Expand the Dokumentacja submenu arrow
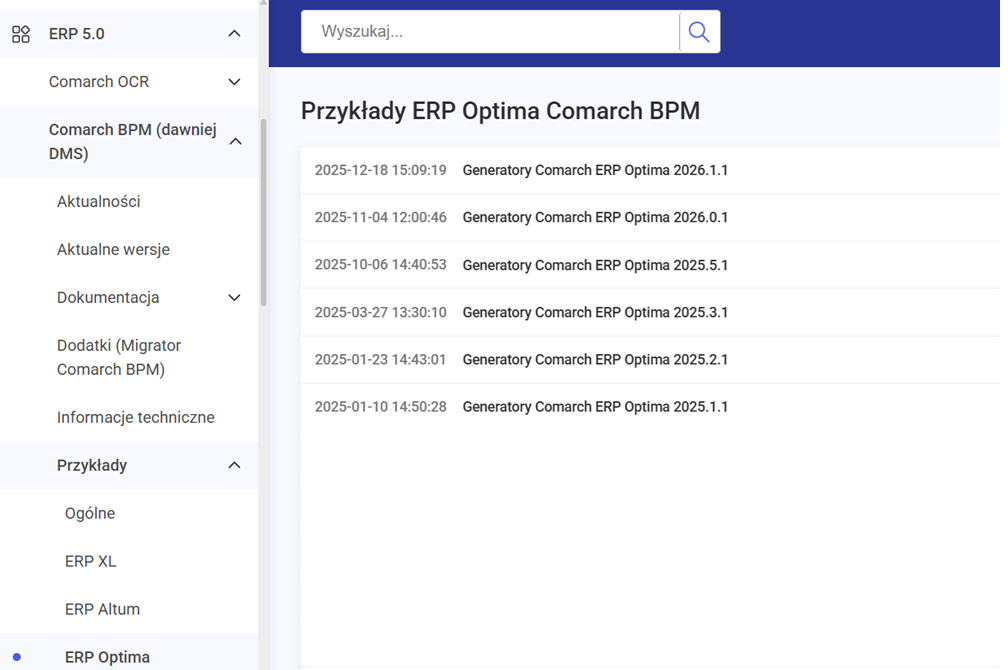This screenshot has height=670, width=1008. coord(234,298)
